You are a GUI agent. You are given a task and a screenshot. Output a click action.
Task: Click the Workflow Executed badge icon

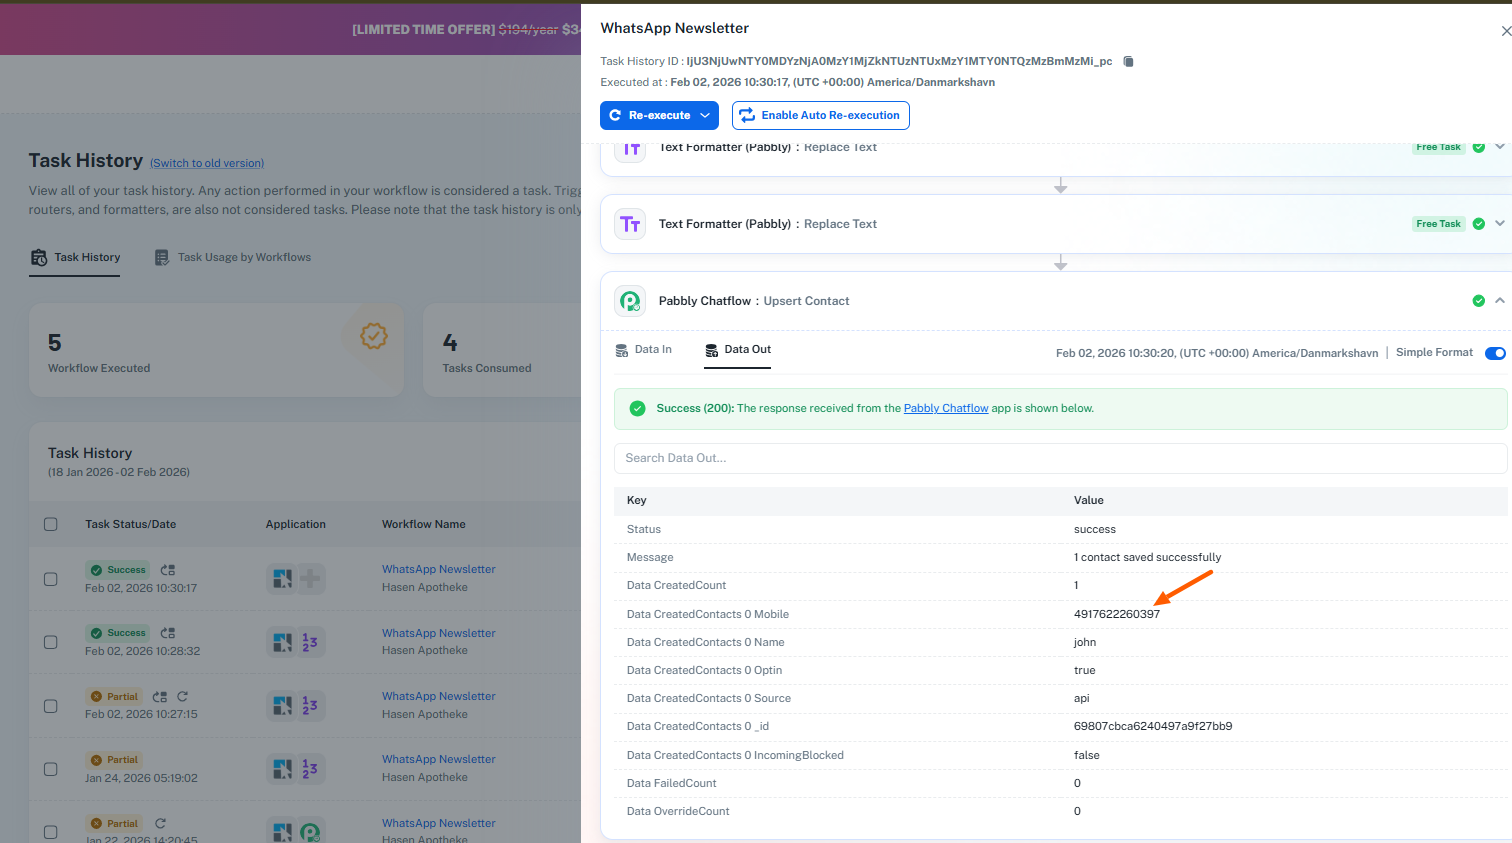[x=373, y=337]
